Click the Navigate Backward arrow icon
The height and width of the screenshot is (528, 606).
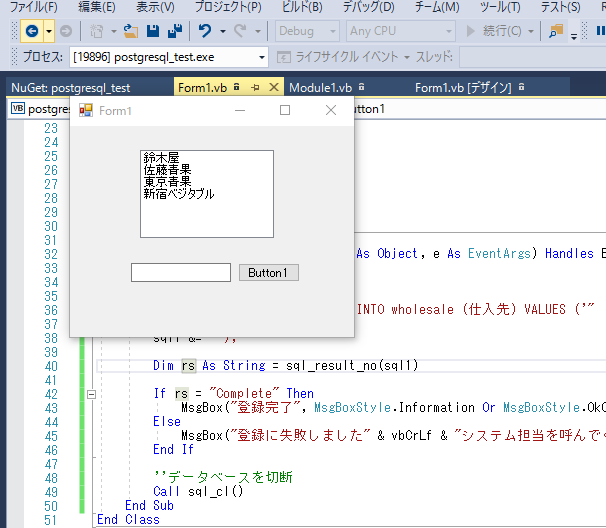[x=32, y=31]
